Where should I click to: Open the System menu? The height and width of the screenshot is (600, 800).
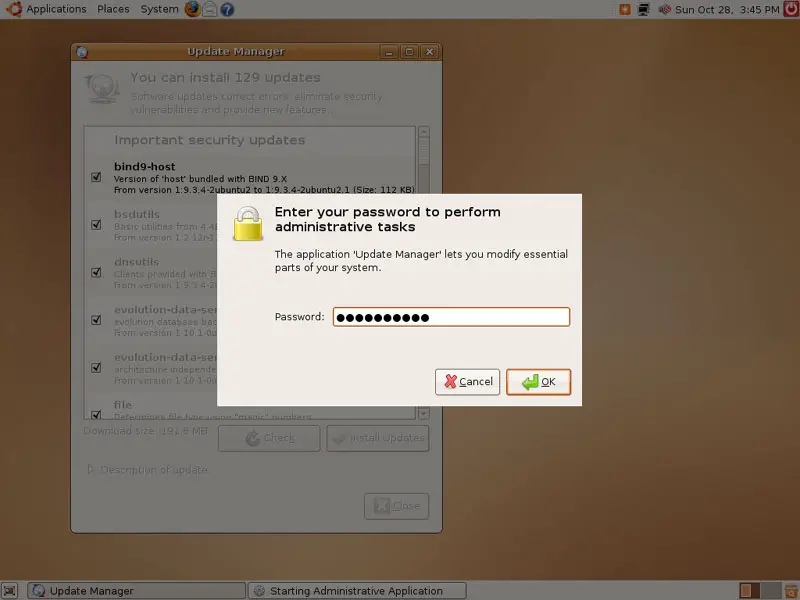[159, 9]
